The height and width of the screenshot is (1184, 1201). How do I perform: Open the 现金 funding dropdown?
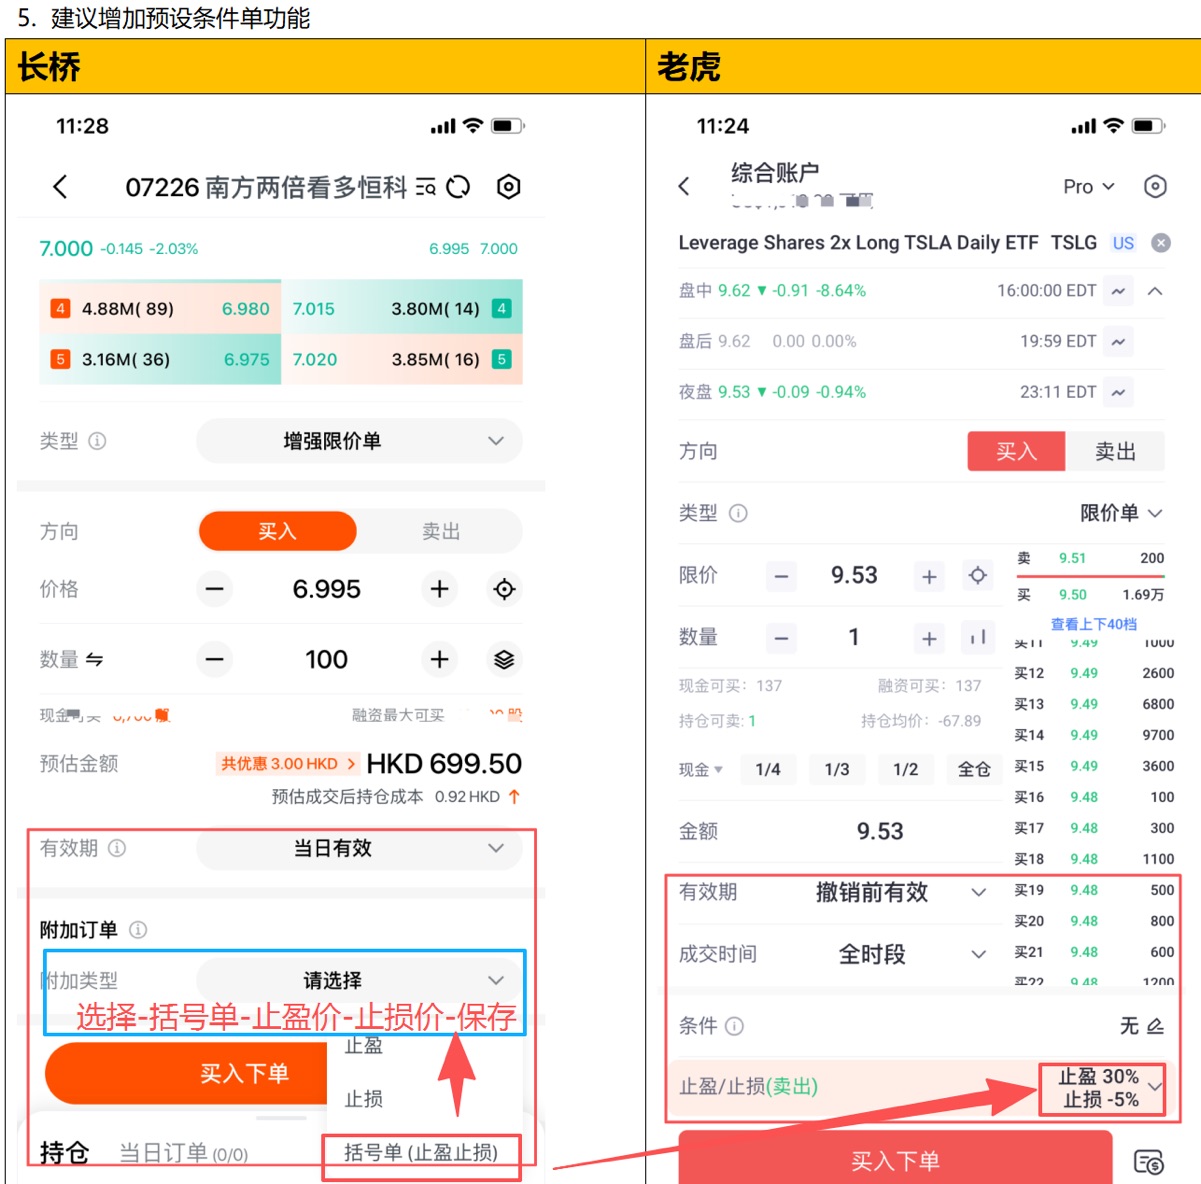(701, 770)
